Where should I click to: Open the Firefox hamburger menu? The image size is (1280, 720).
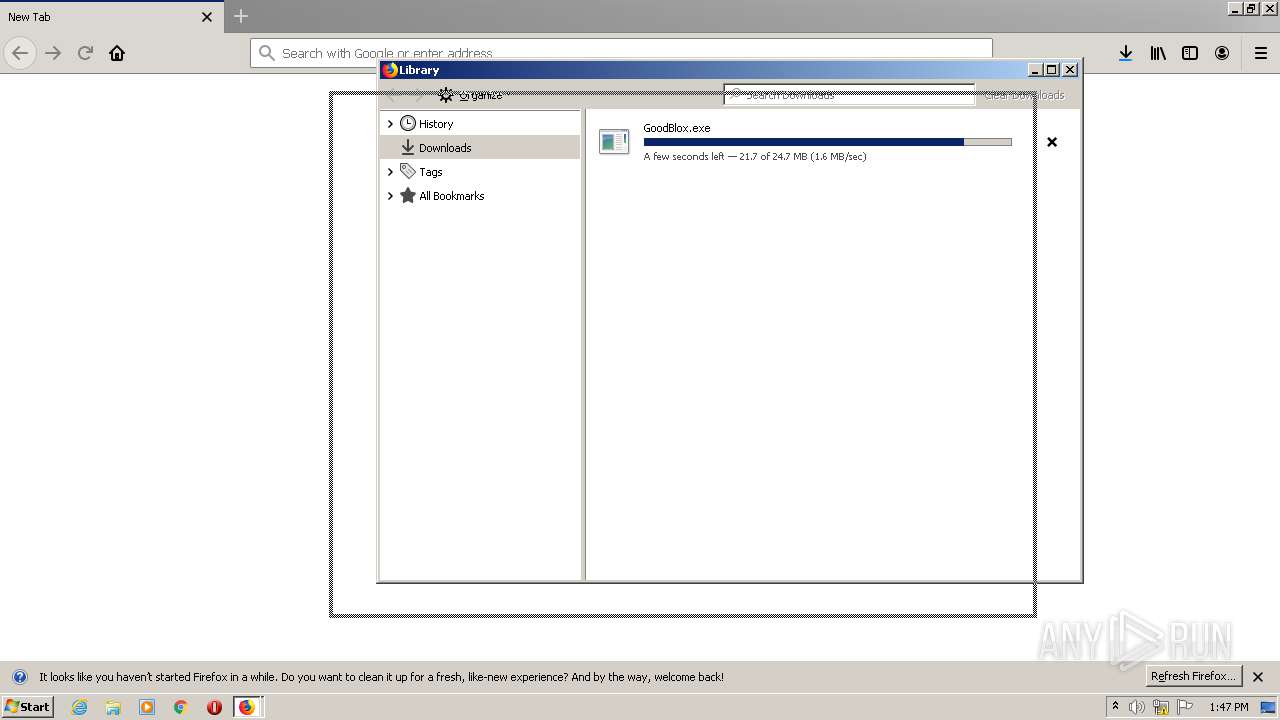pyautogui.click(x=1261, y=53)
